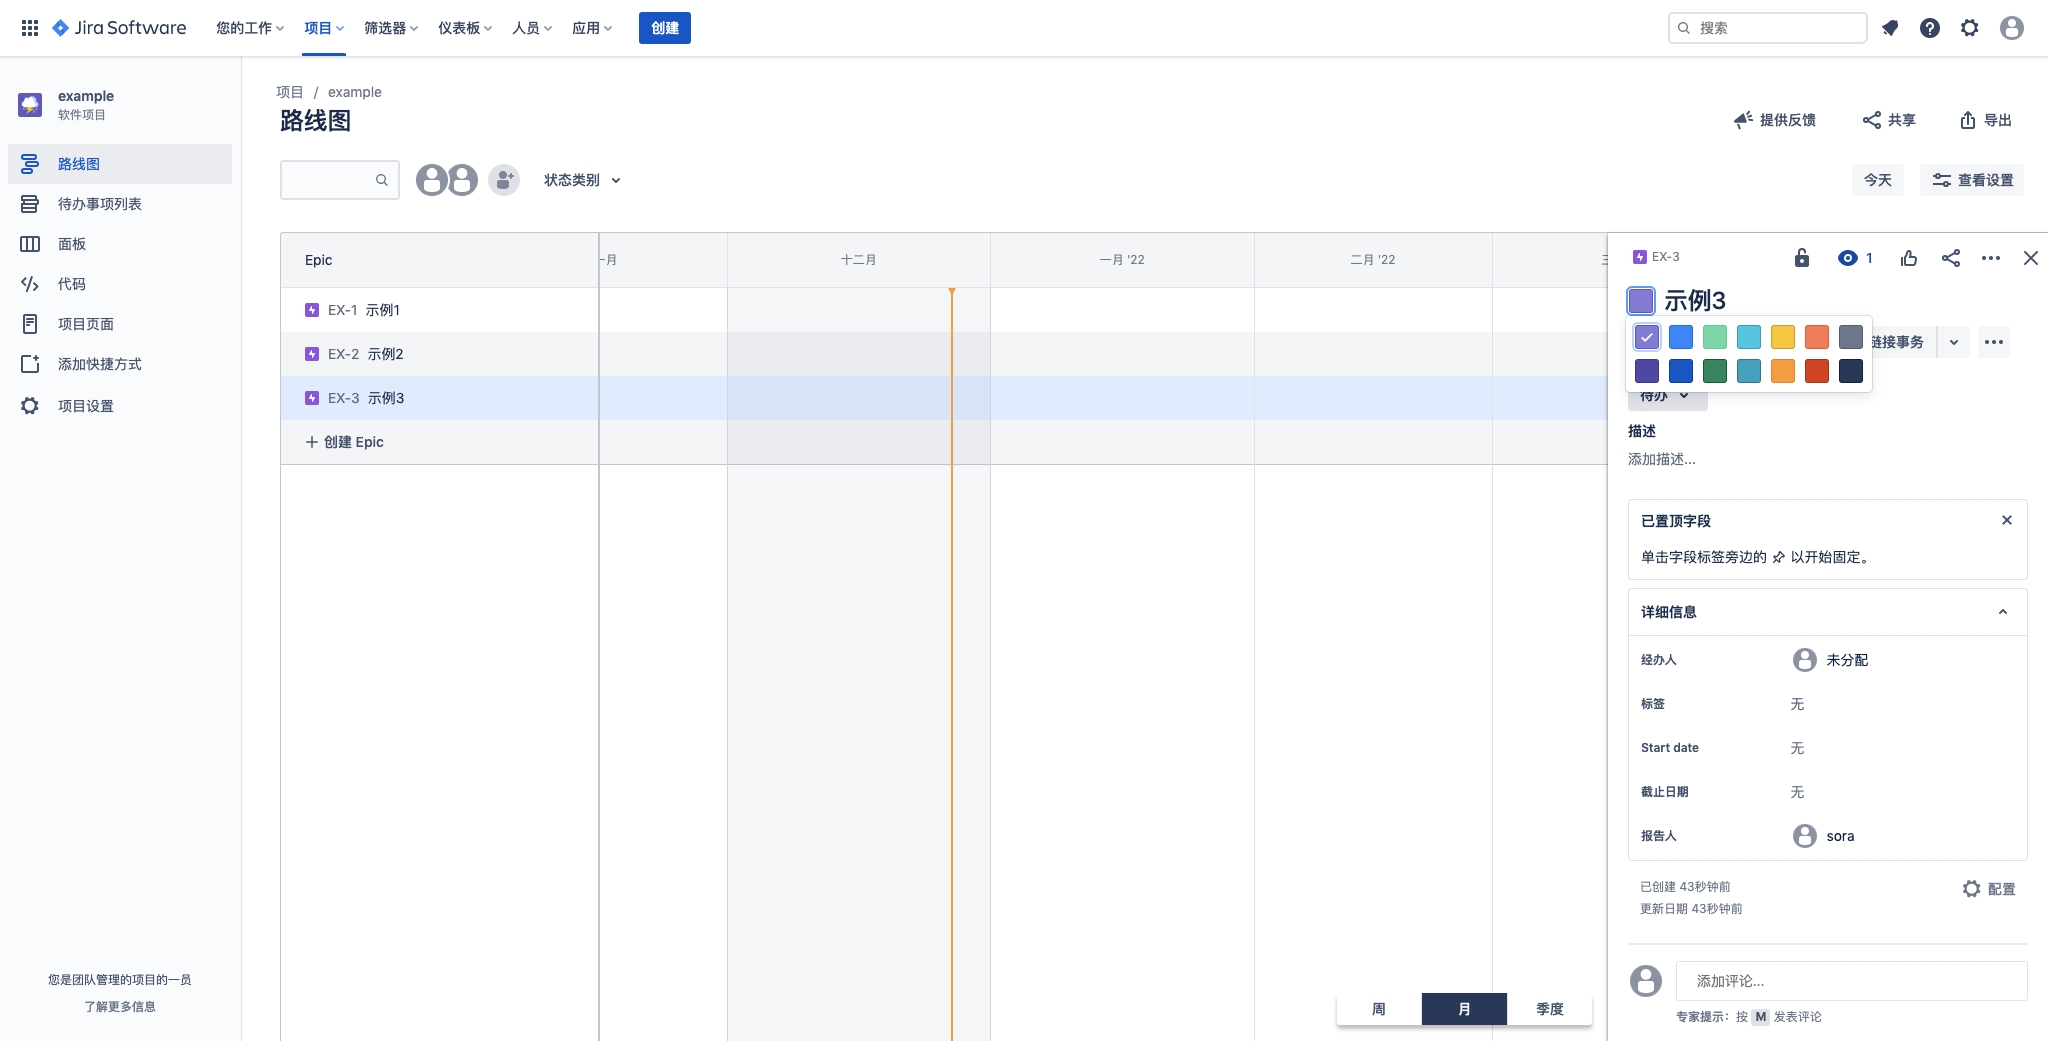The height and width of the screenshot is (1041, 2048).
Task: Close the EX-3 issue panel
Action: (x=2030, y=258)
